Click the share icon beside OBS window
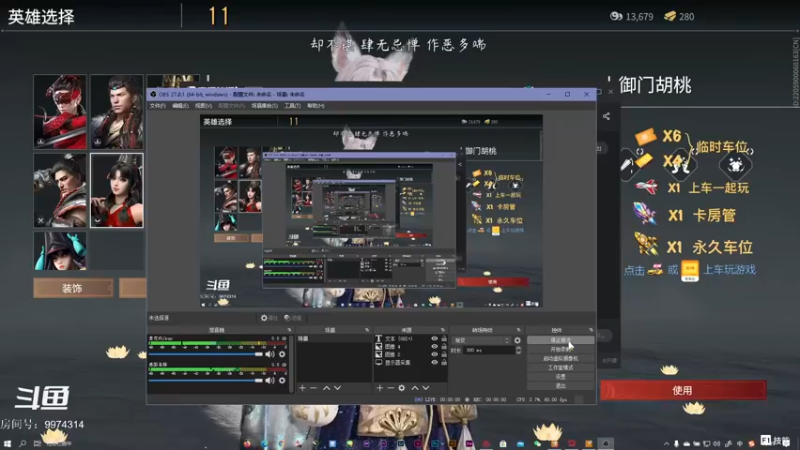Screen dimensions: 800x450 coord(606,116)
